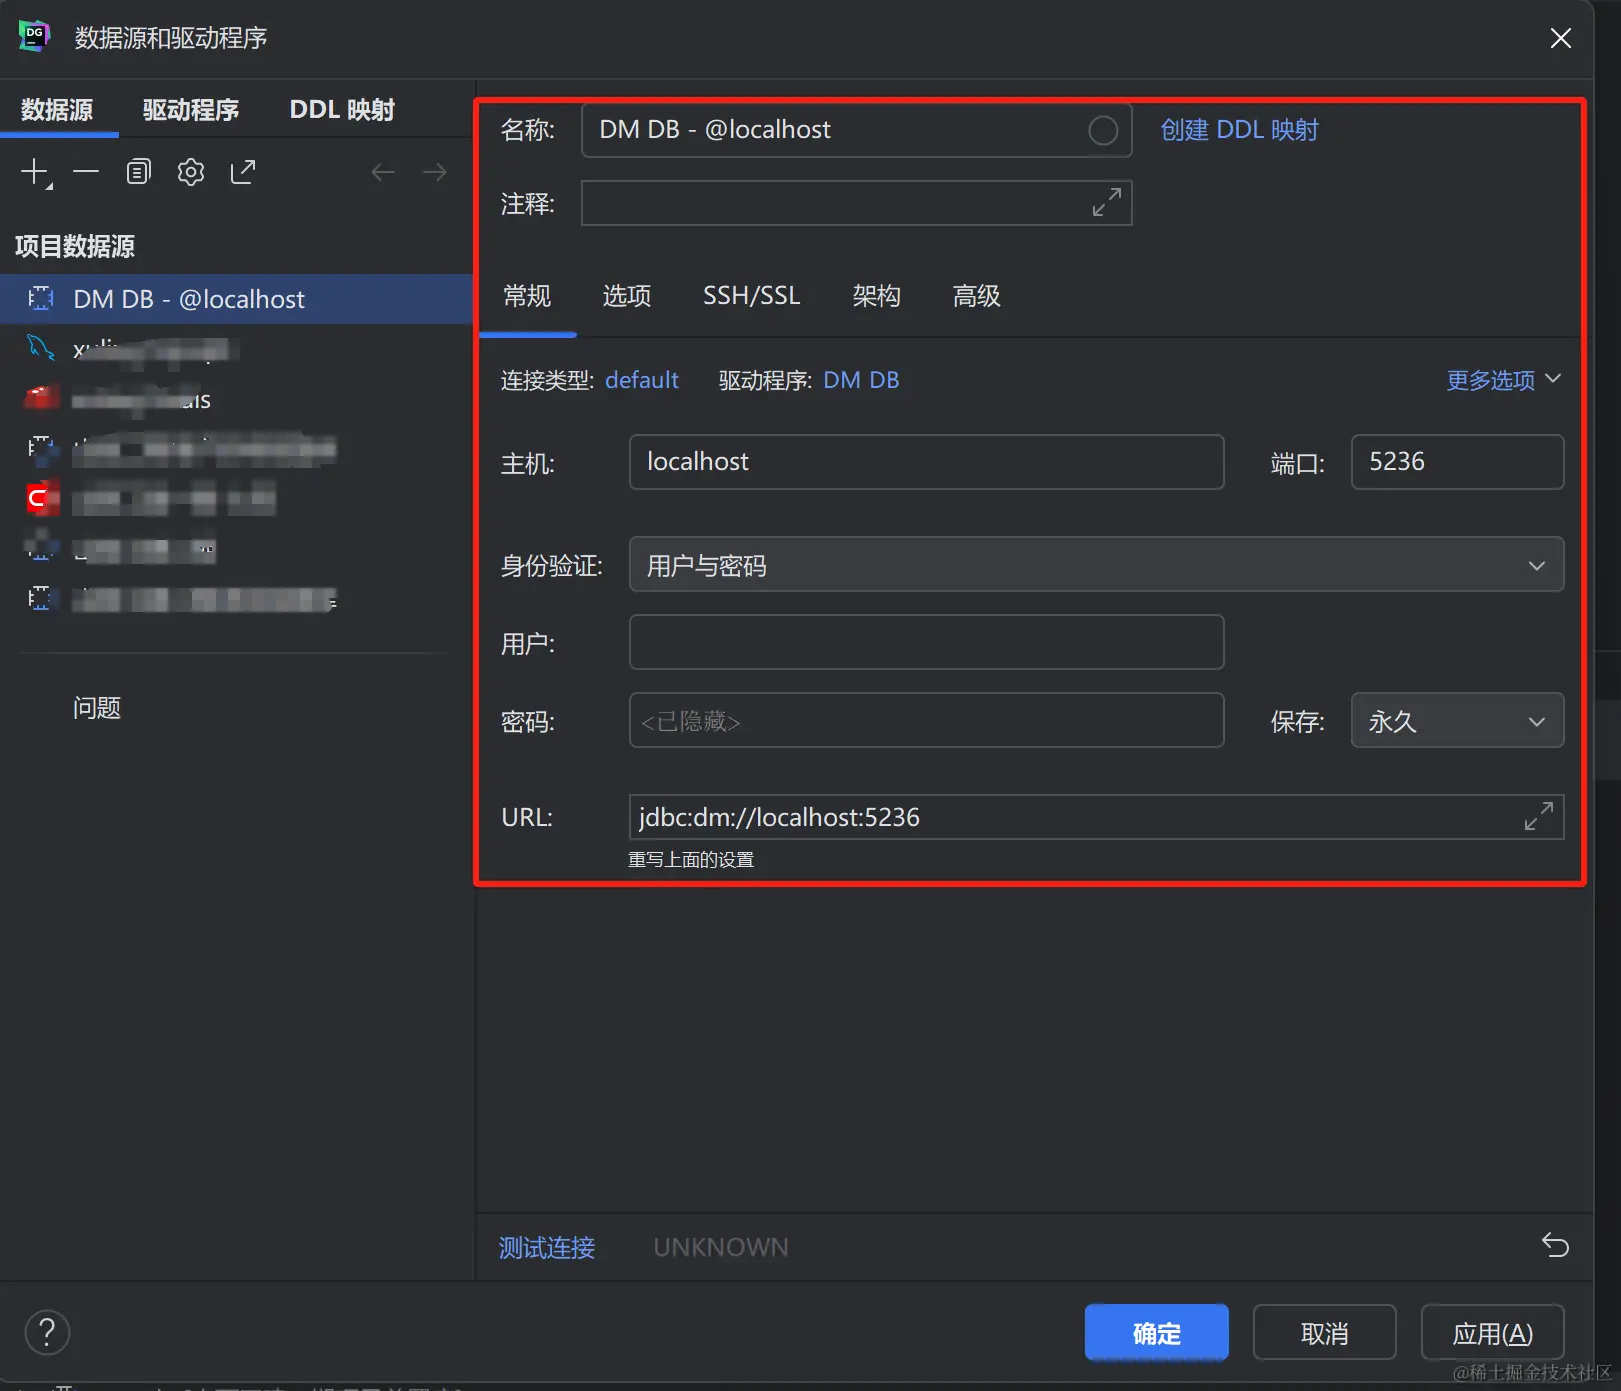The width and height of the screenshot is (1621, 1391).
Task: Click the 测试连接 link
Action: tap(547, 1247)
